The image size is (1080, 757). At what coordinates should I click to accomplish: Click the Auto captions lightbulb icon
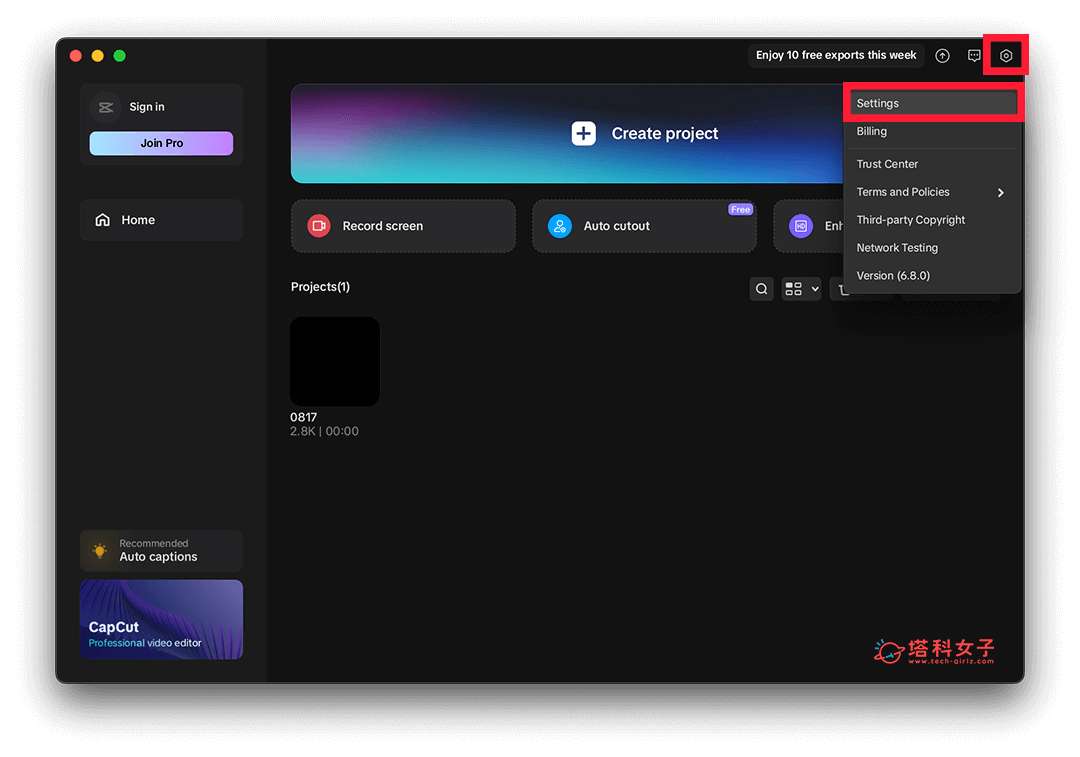(x=98, y=550)
